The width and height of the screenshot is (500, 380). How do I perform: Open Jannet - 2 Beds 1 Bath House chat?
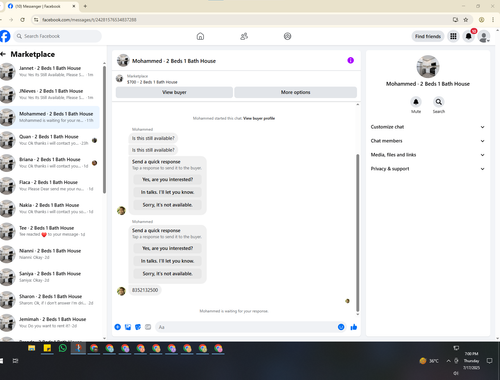tap(50, 71)
